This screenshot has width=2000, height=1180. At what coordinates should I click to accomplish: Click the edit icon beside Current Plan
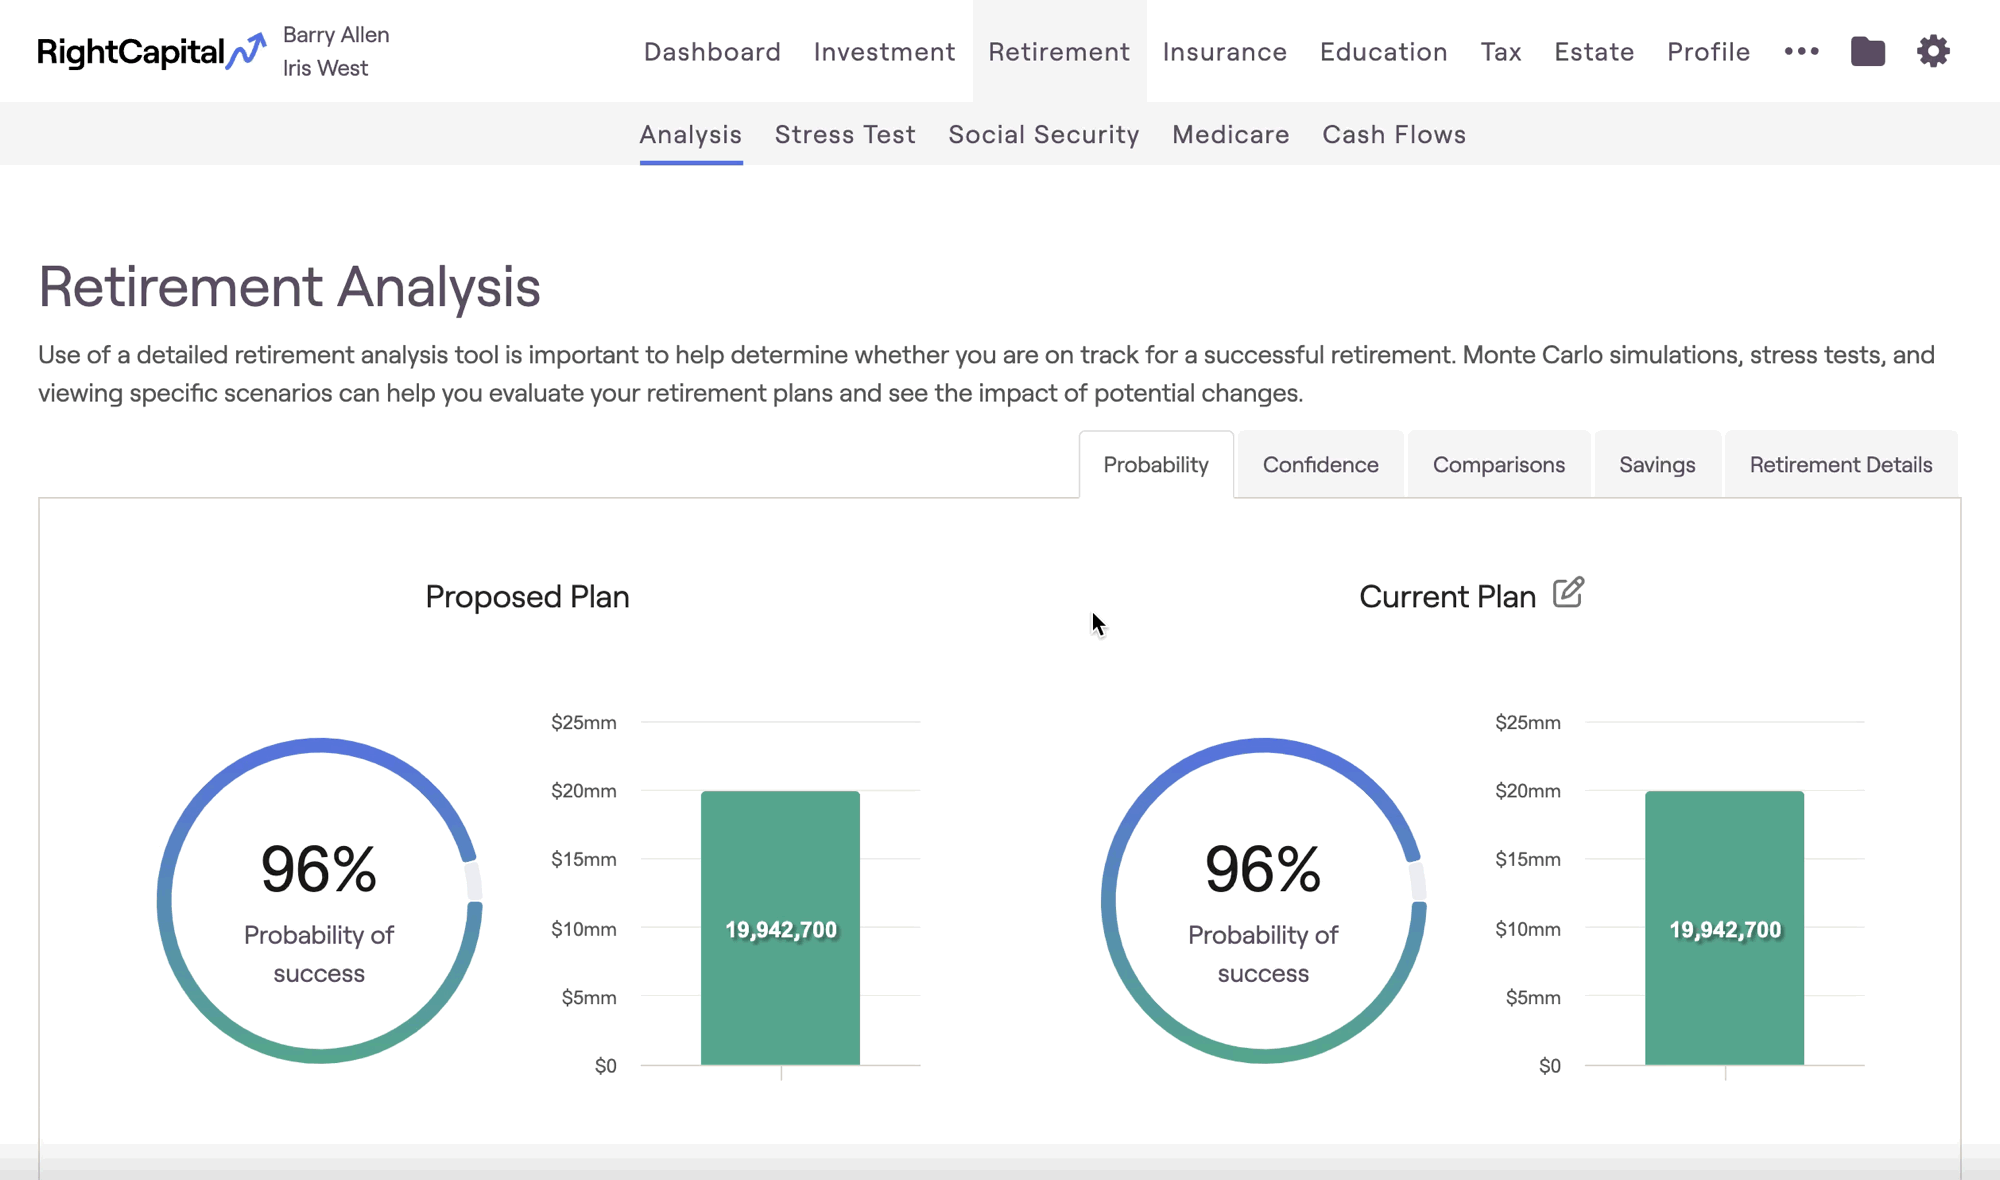coord(1568,593)
